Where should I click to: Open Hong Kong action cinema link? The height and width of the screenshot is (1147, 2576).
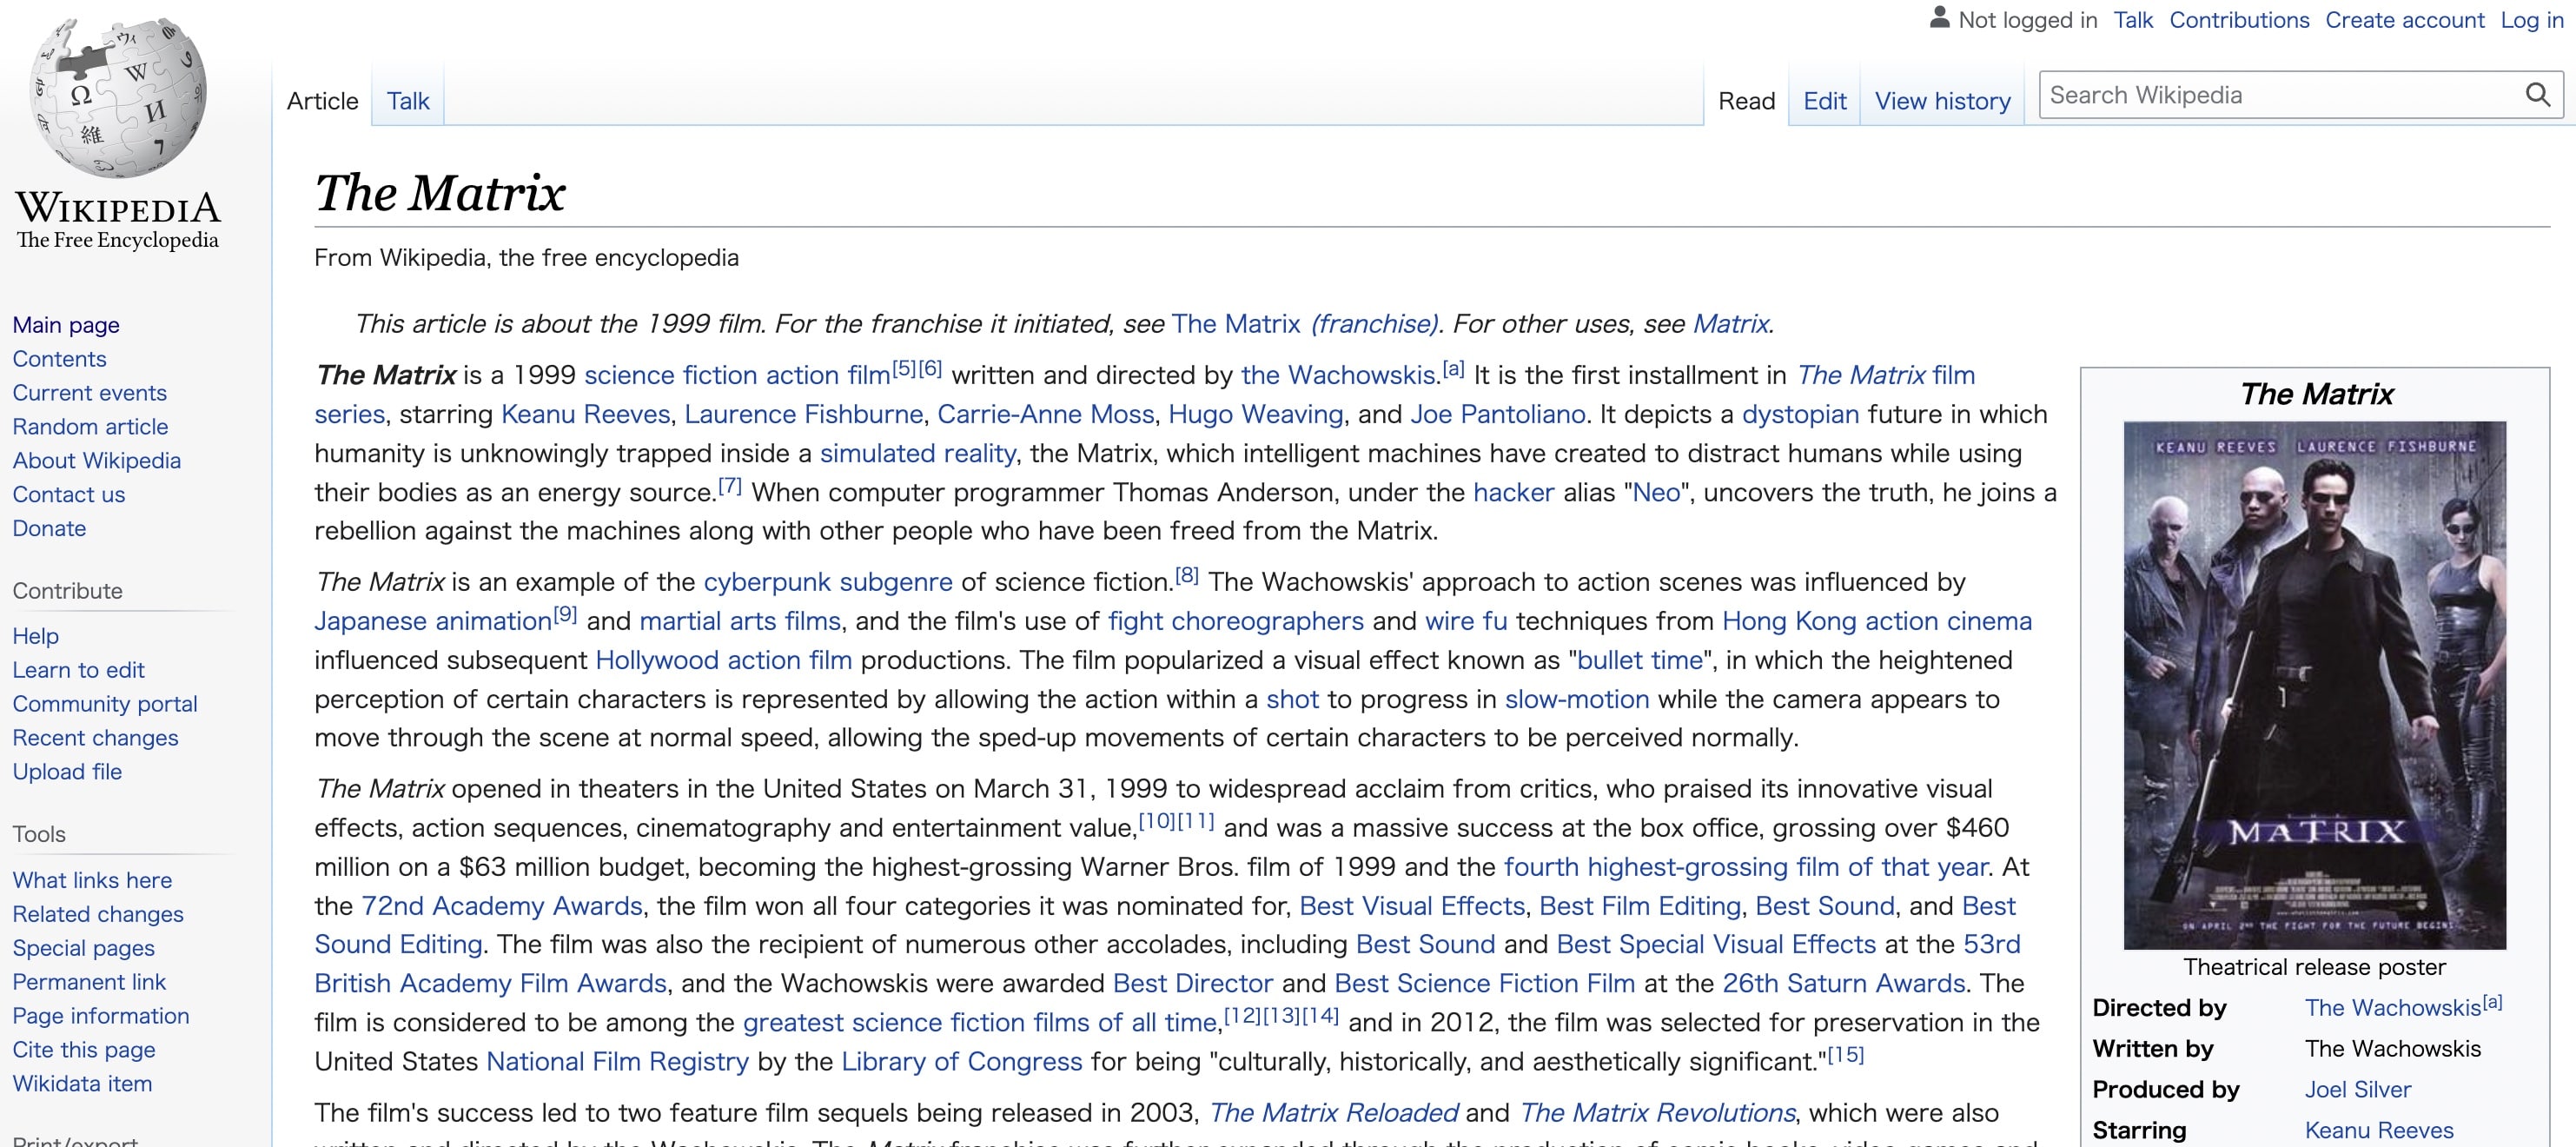tap(1876, 621)
